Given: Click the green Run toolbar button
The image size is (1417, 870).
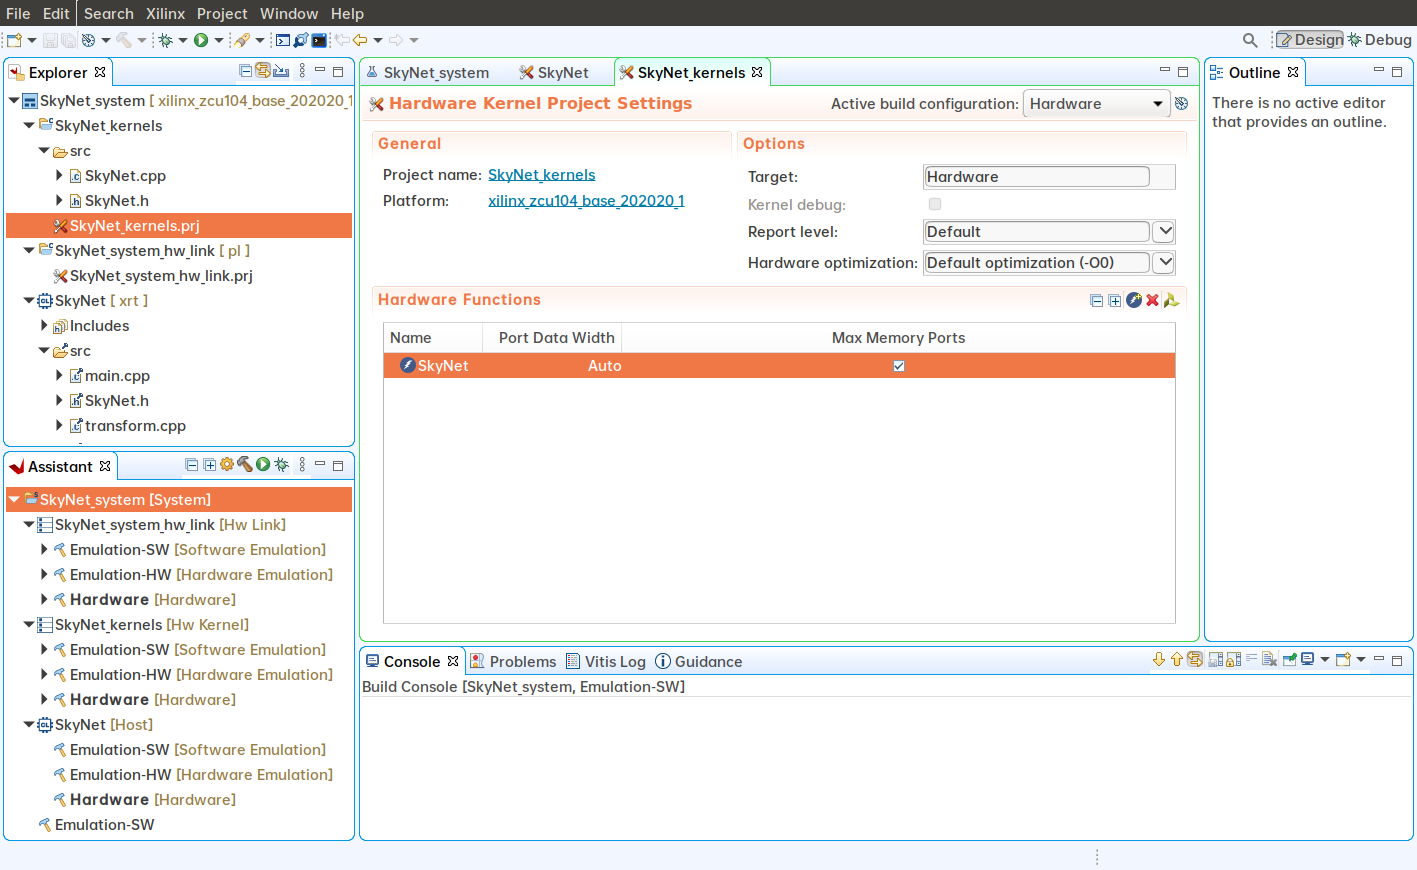Looking at the screenshot, I should (x=201, y=40).
